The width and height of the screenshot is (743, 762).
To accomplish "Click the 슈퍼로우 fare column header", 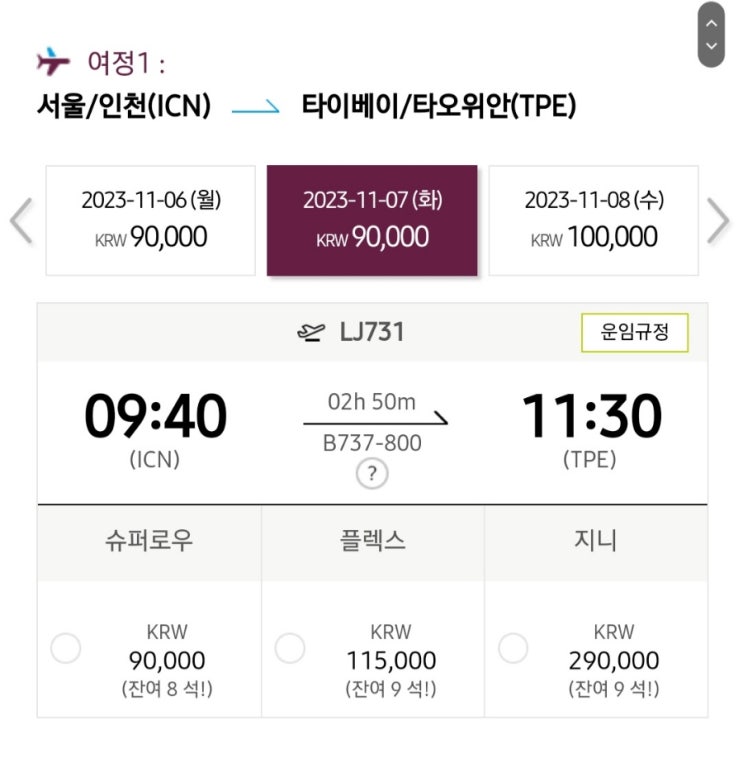I will tap(149, 541).
